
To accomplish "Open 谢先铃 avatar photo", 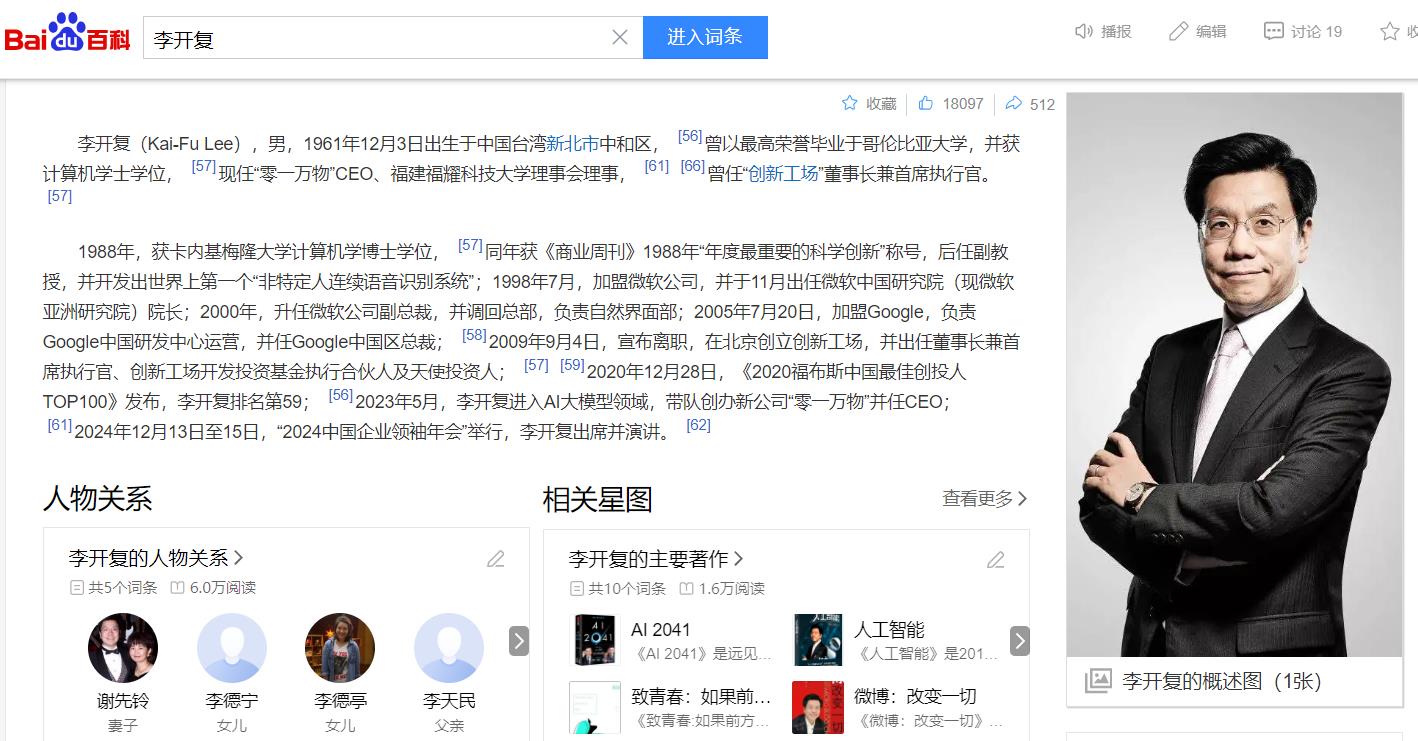I will [123, 648].
